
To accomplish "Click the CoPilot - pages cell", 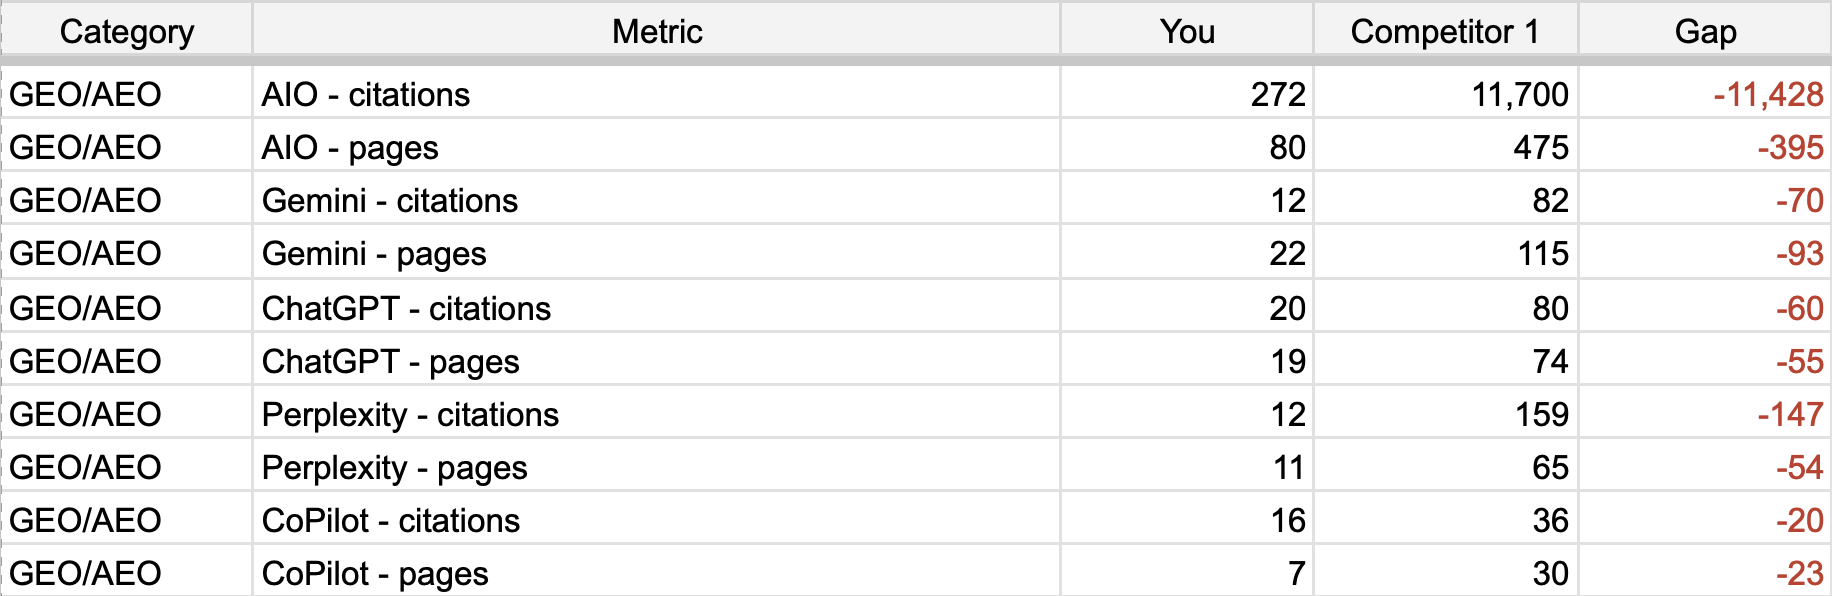I will pos(375,574).
